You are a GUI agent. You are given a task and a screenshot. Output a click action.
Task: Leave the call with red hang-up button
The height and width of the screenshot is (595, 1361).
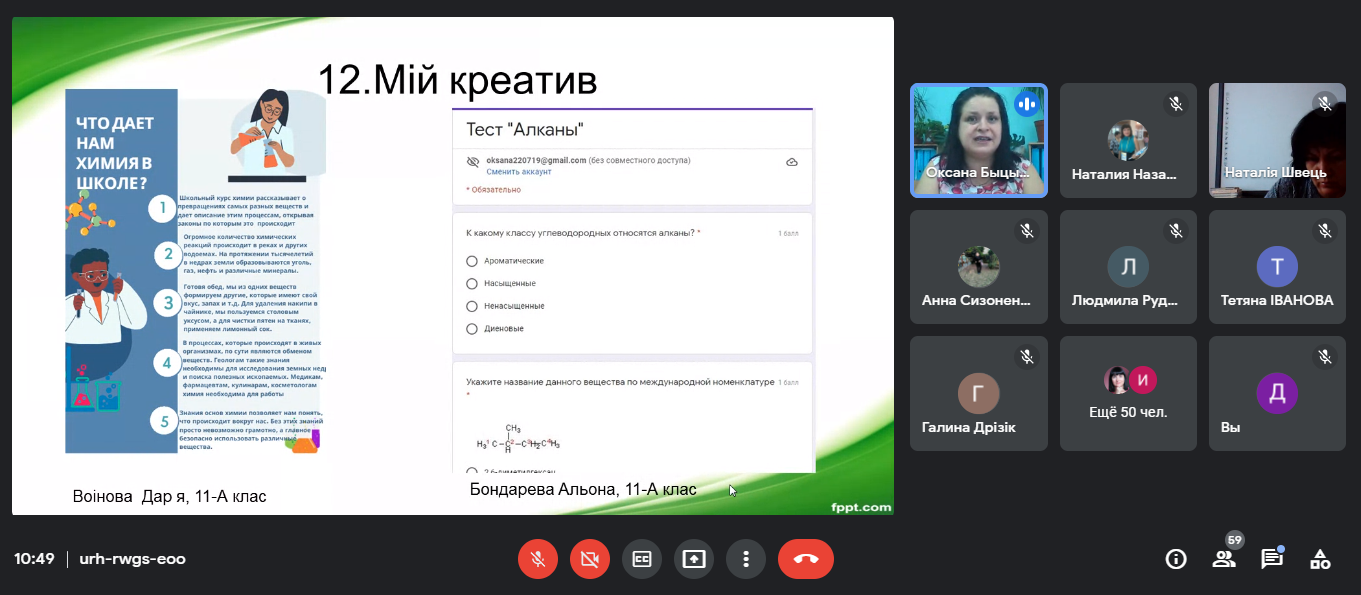point(806,559)
